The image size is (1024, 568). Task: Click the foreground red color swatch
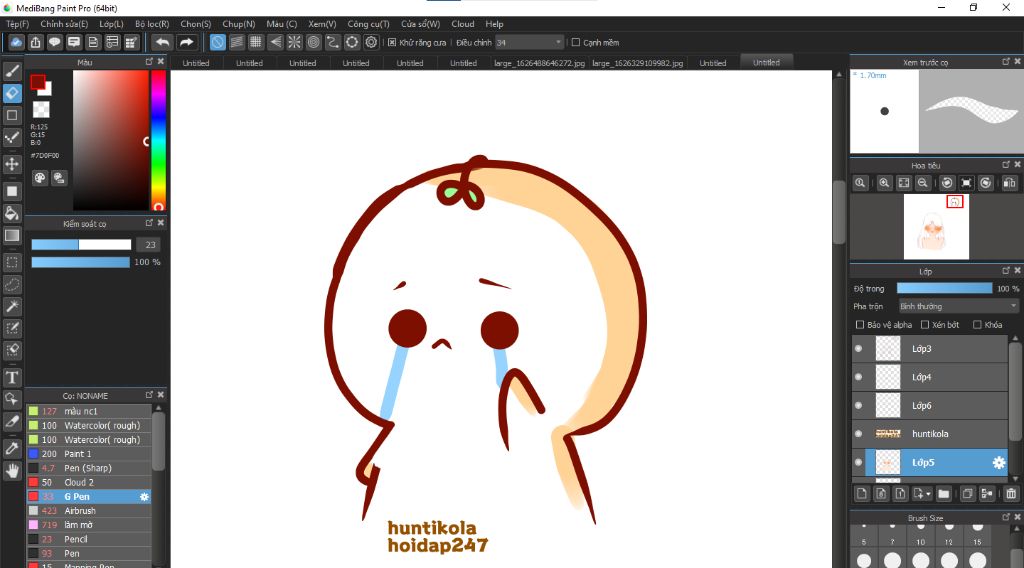click(38, 82)
